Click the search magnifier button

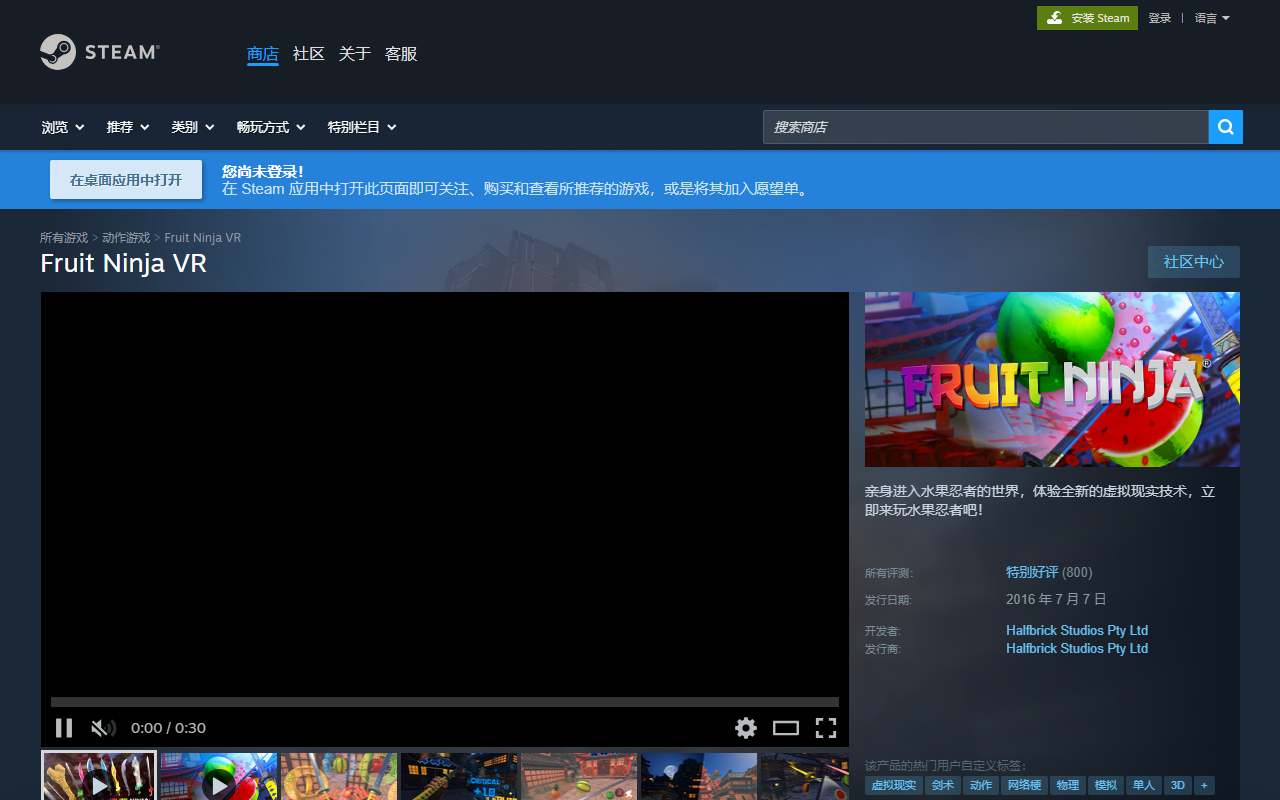click(x=1226, y=127)
